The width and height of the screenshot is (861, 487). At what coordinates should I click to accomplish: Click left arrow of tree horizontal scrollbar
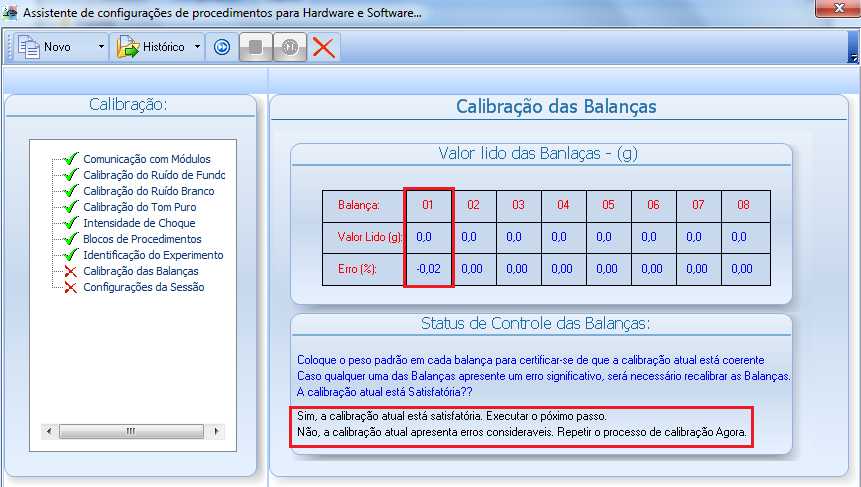49,431
